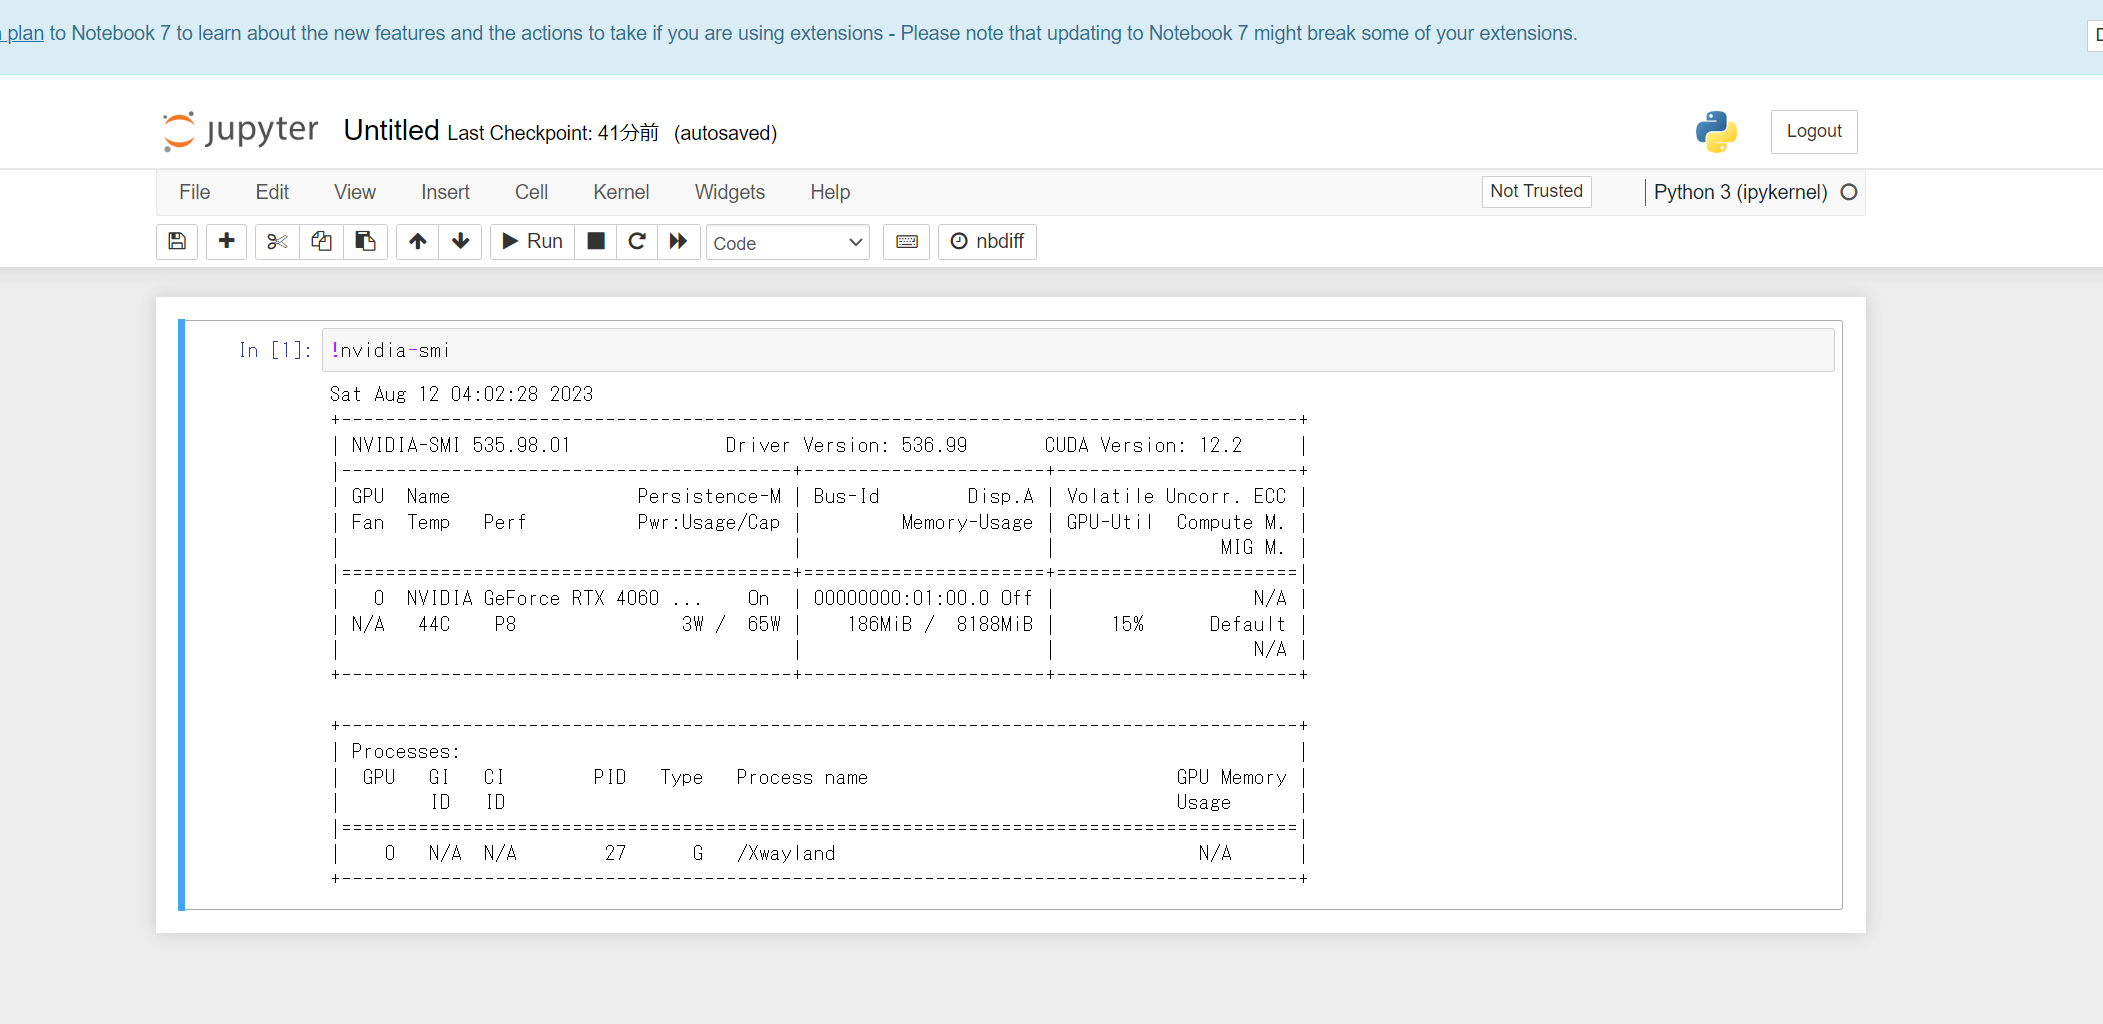Open the command palette keyboard icon
The height and width of the screenshot is (1024, 2103).
point(907,241)
